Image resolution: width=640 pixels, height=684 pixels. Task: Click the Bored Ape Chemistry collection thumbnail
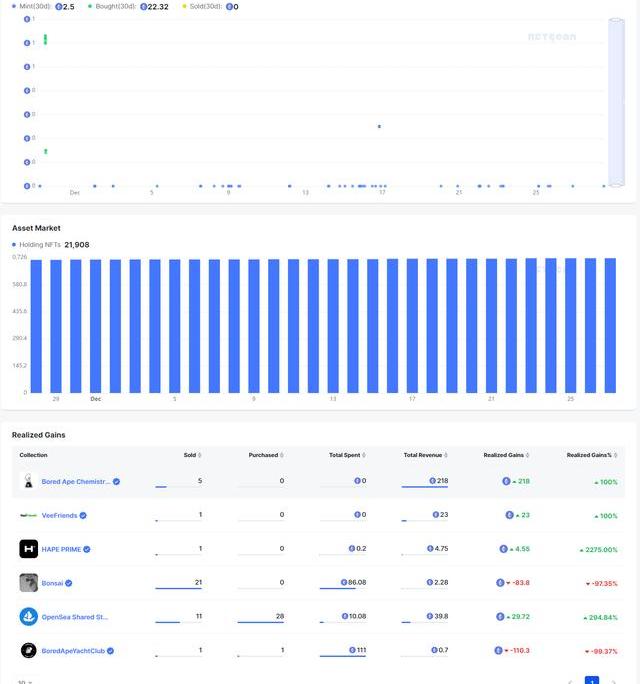[28, 481]
